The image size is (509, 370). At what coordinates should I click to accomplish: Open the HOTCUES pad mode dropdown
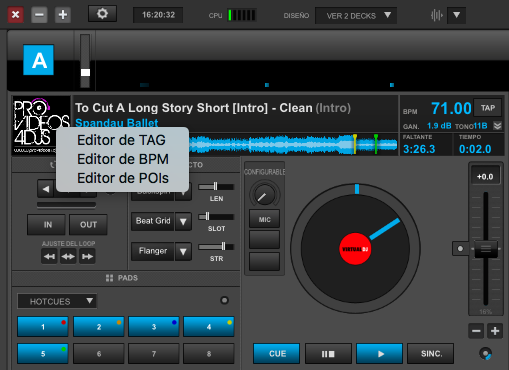(x=57, y=301)
